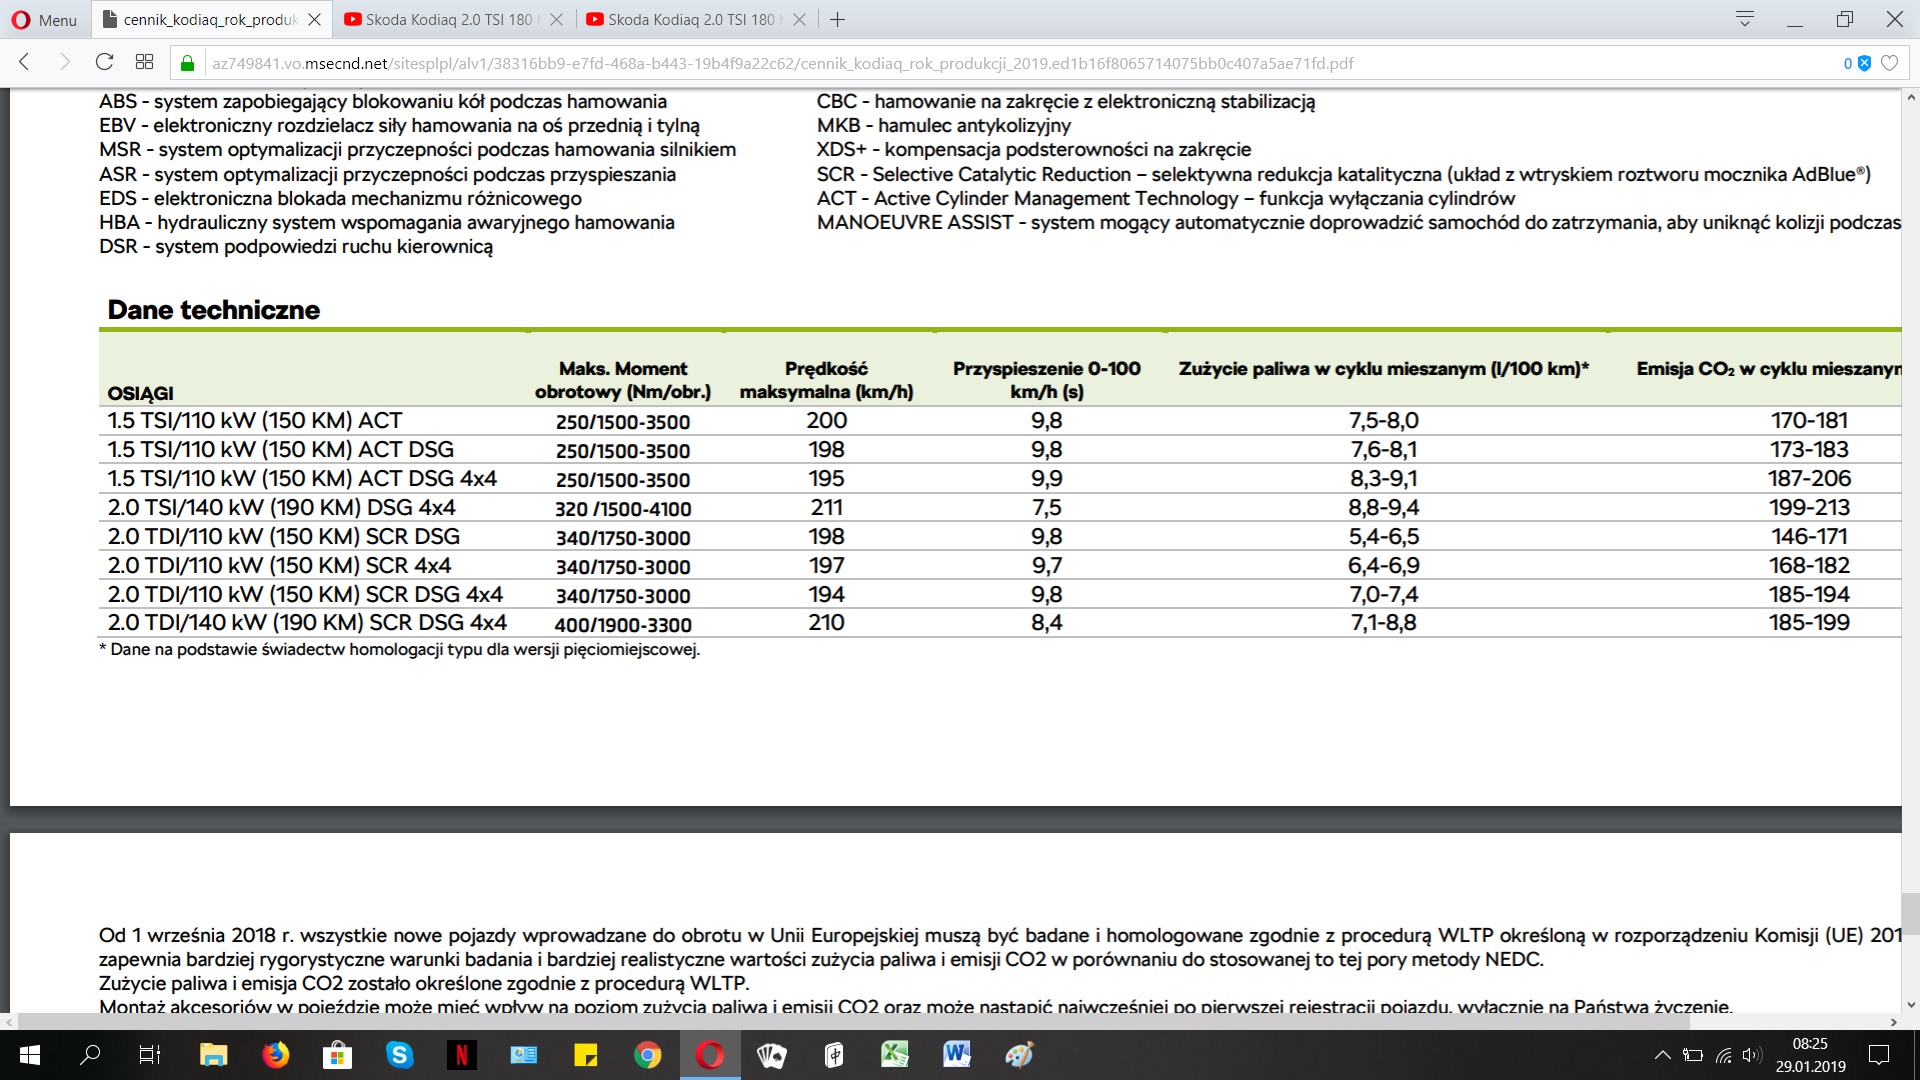1920x1080 pixels.
Task: Click the green padlock security icon
Action: pos(187,63)
